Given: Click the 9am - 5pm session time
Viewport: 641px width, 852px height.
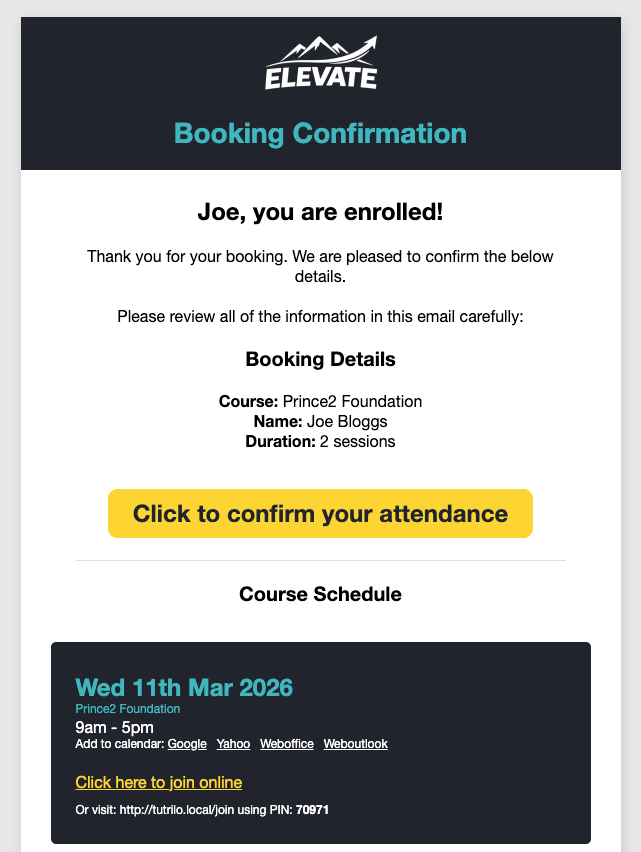Looking at the screenshot, I should coord(114,727).
